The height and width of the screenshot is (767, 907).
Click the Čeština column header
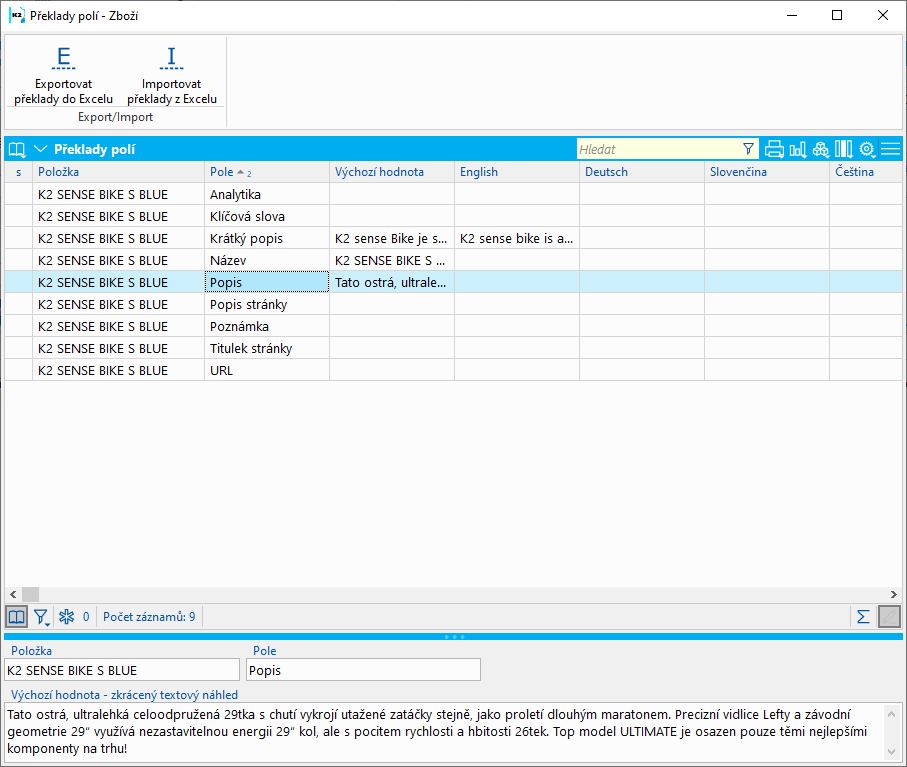click(865, 172)
